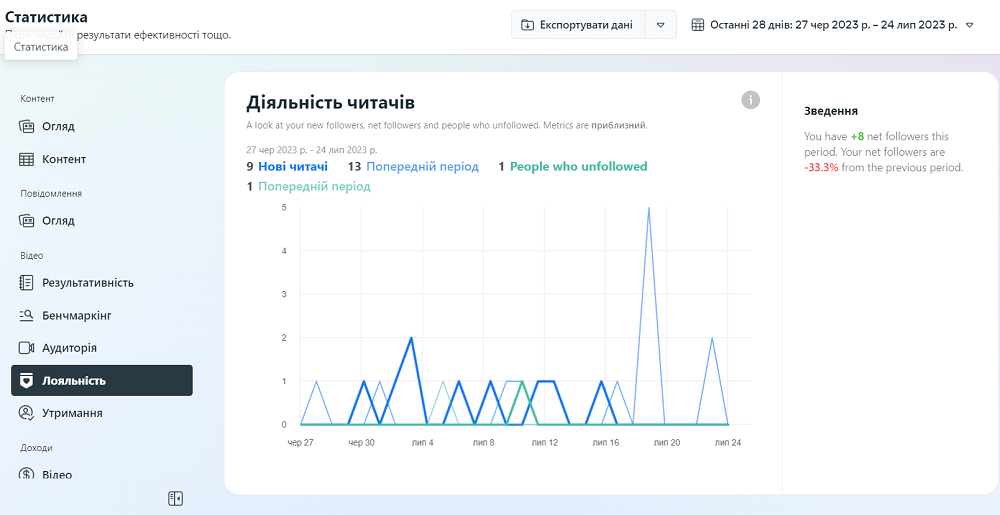Screen dimensions: 1000x515
Task: Click the приблизний link in description
Action: (x=618, y=126)
